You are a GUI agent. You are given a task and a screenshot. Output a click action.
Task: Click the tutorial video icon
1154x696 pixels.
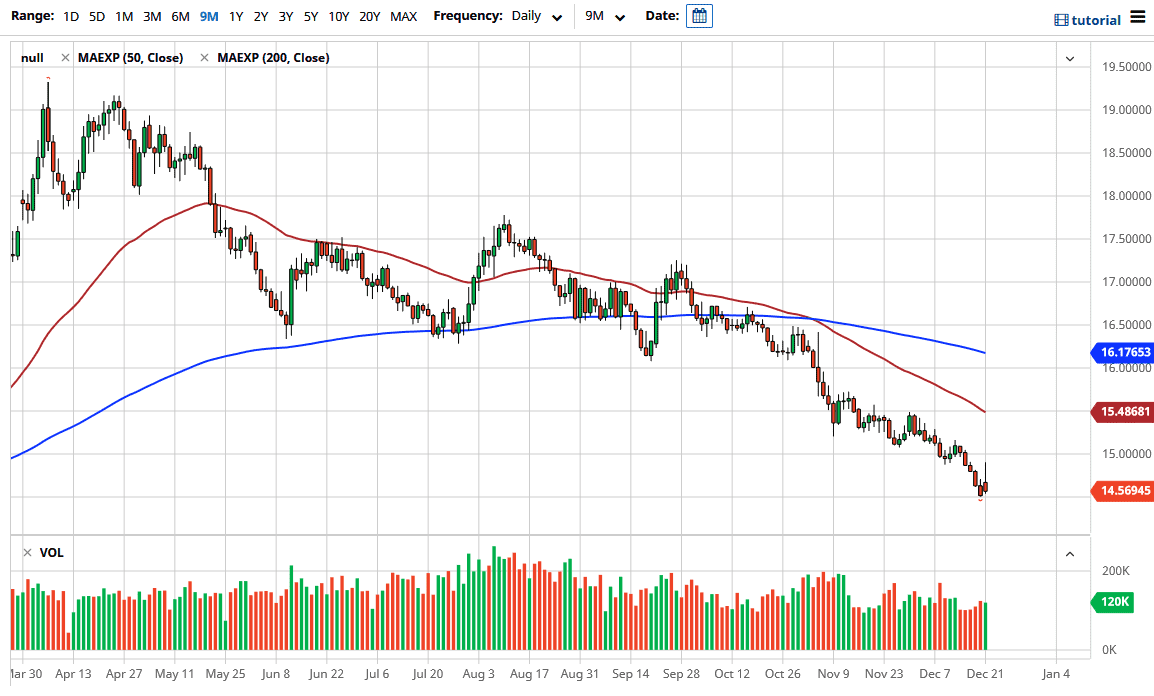click(1061, 21)
